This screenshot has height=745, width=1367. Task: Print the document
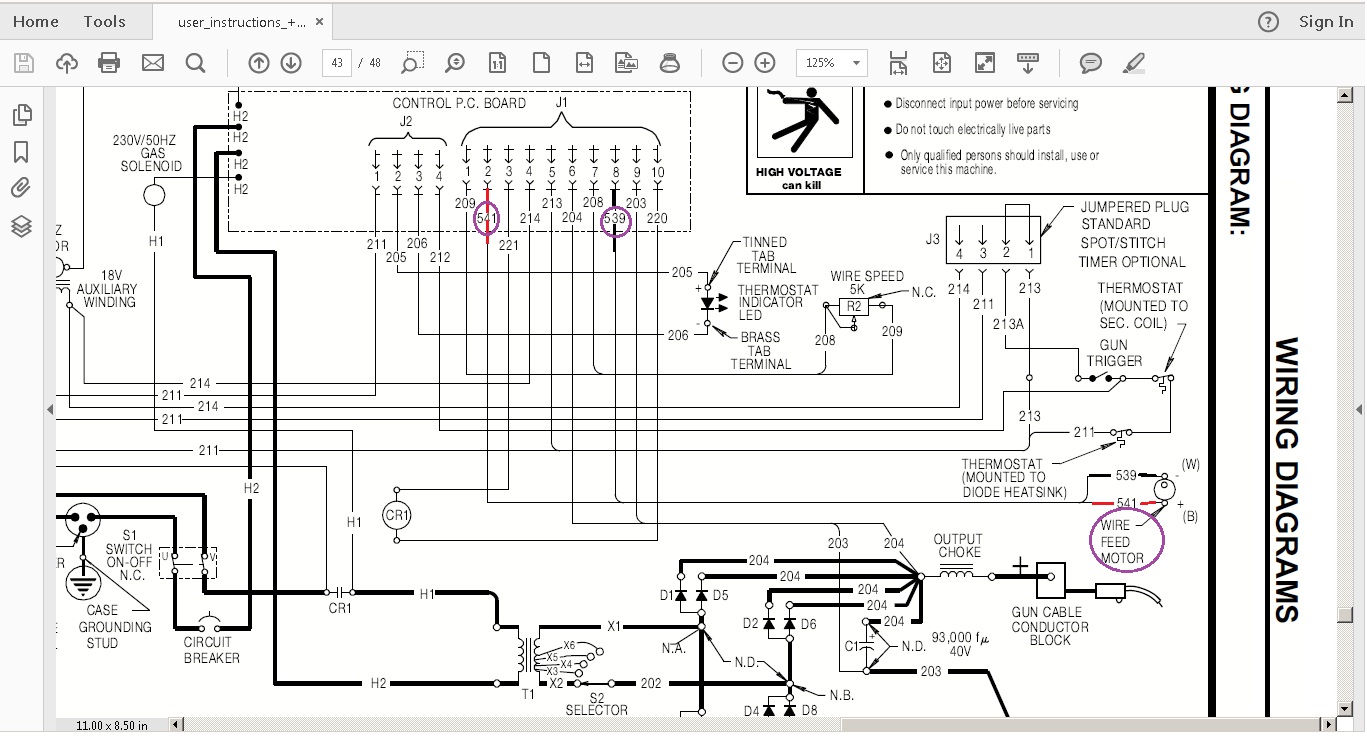click(110, 63)
